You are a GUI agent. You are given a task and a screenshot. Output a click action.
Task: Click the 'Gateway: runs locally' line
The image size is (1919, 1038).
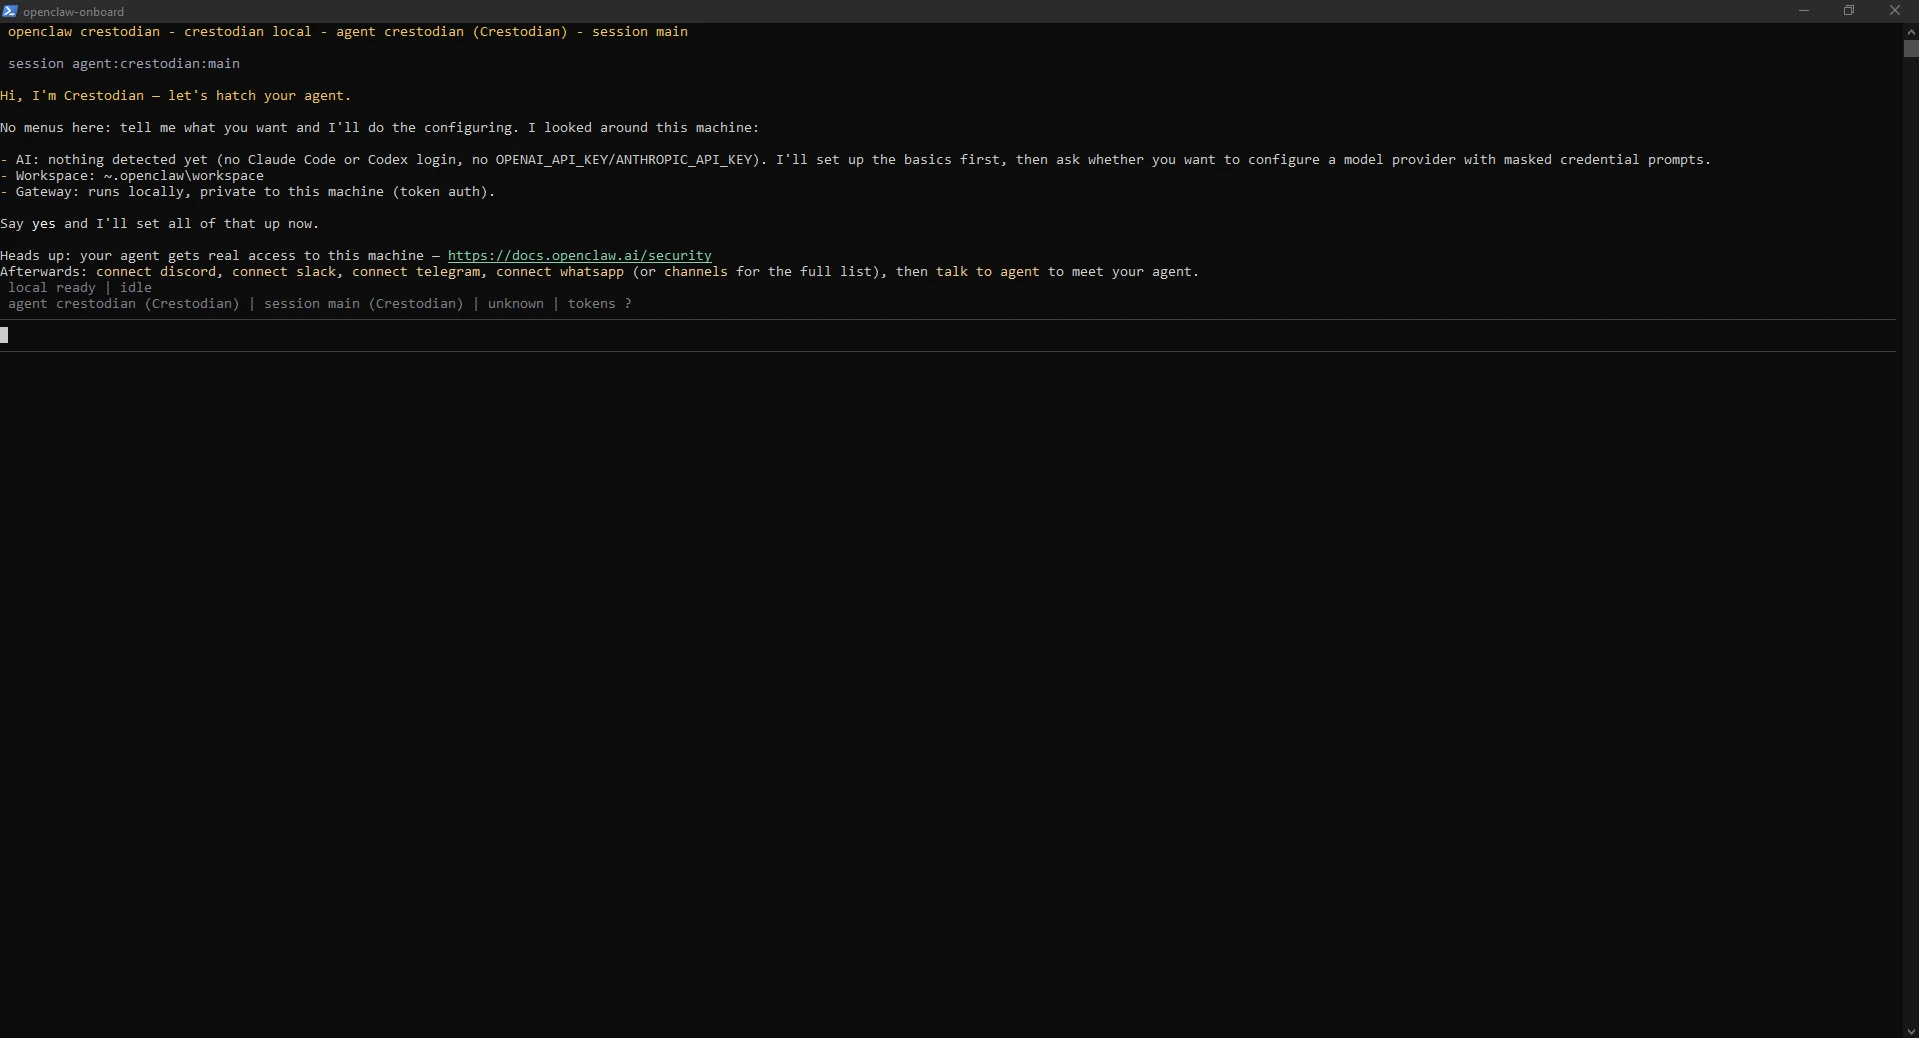click(248, 191)
